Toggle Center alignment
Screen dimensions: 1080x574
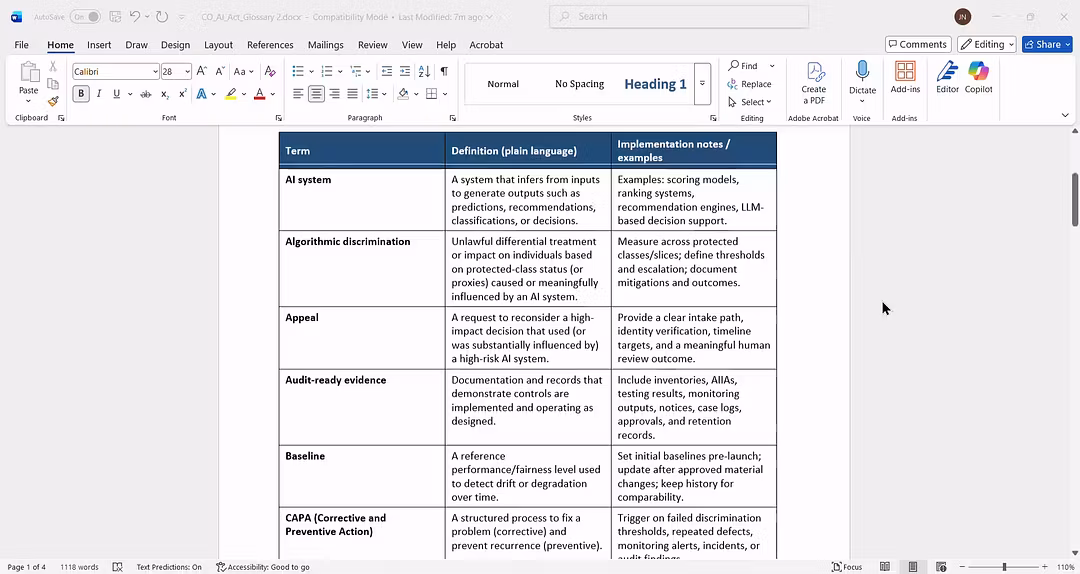click(x=316, y=94)
